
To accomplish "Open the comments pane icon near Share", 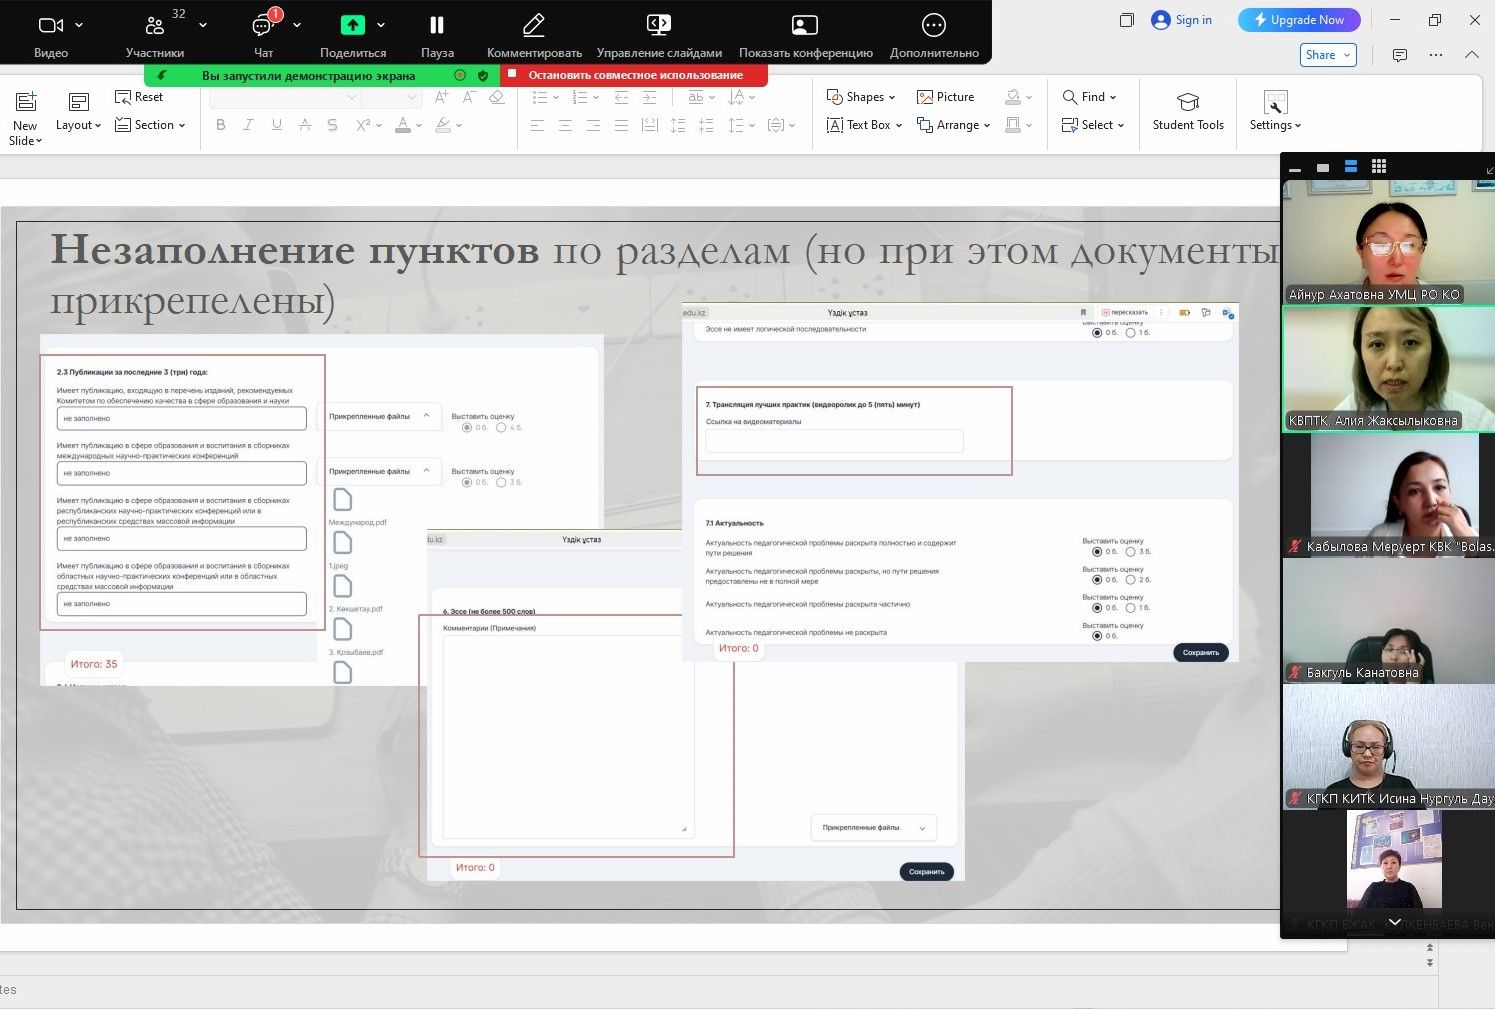I will (1399, 55).
